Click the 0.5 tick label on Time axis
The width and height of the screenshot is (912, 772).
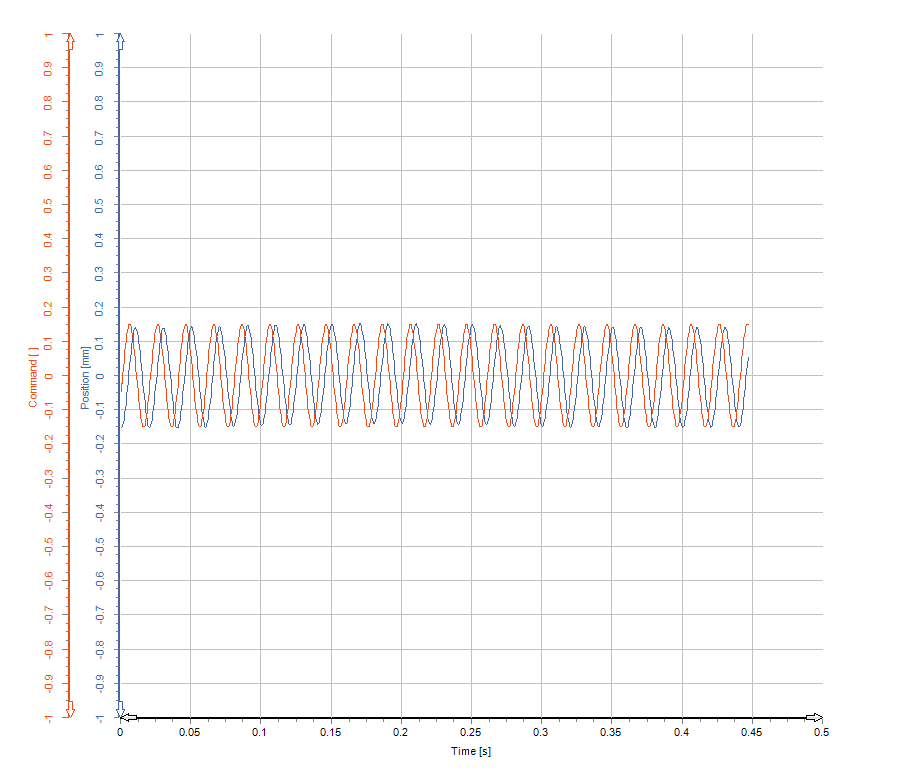pyautogui.click(x=821, y=733)
